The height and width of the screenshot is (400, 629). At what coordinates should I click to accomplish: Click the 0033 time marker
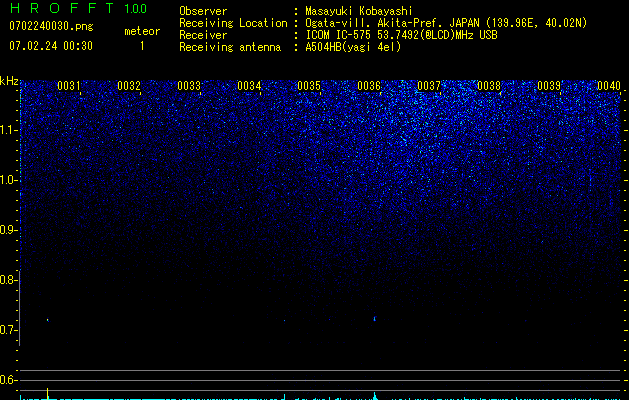pyautogui.click(x=189, y=86)
